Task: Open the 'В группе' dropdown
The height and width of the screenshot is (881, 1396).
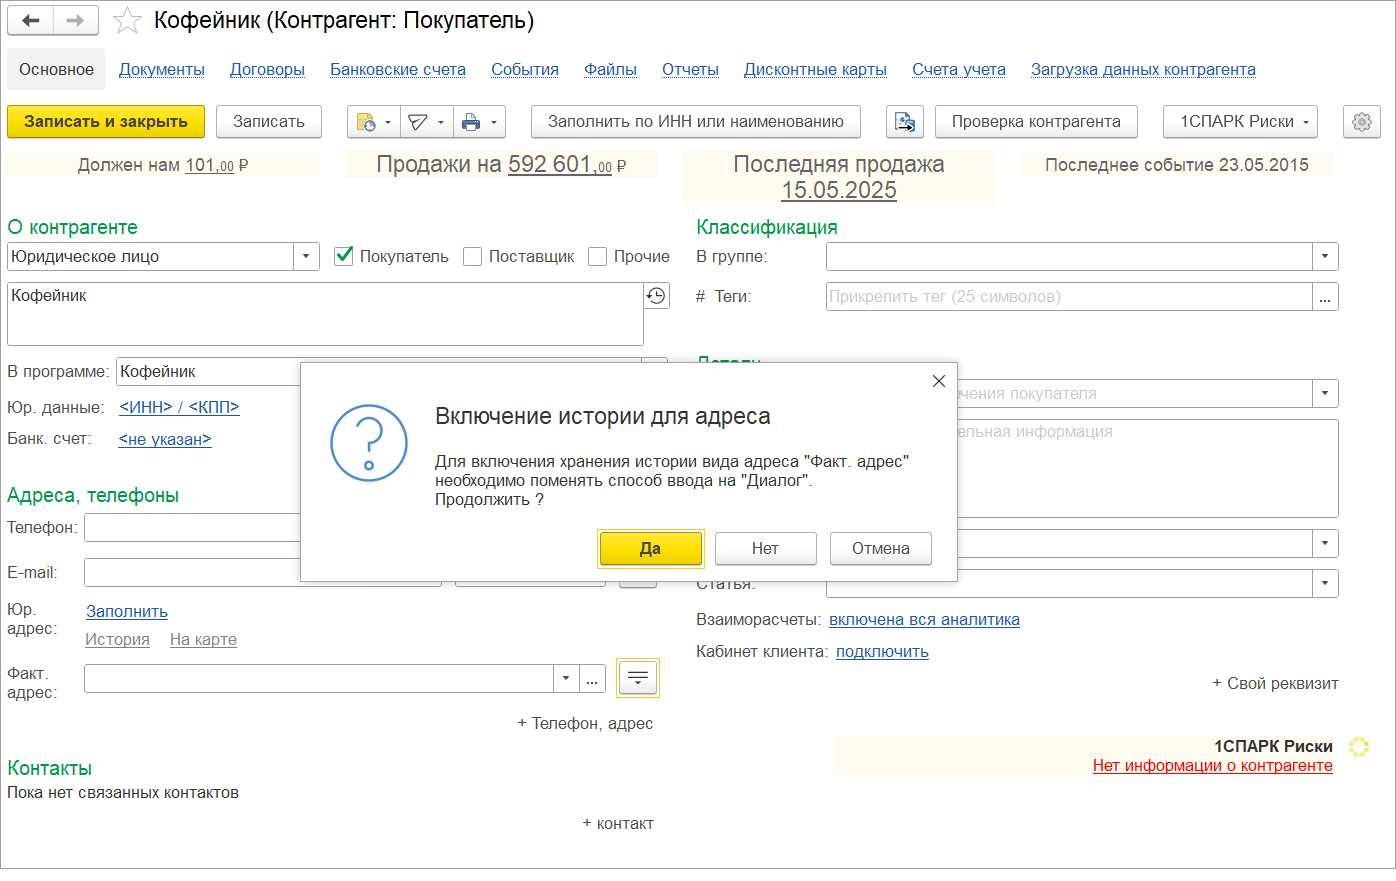Action: (1324, 256)
